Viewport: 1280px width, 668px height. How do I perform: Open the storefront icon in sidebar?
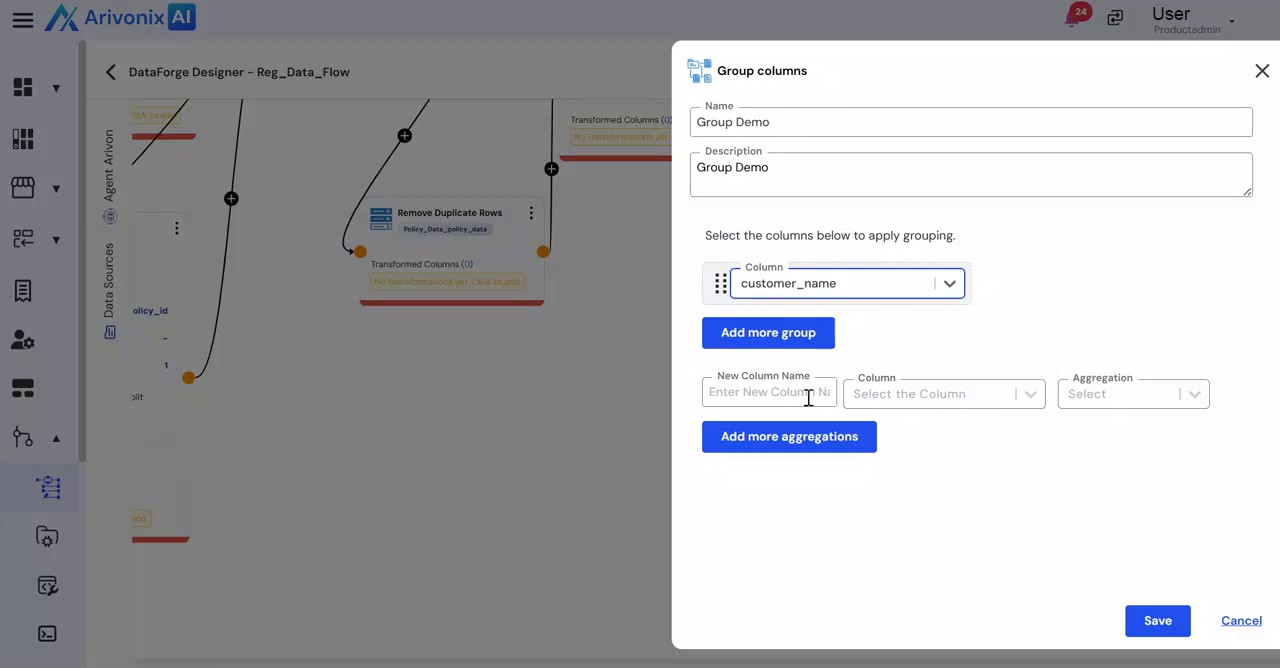point(23,188)
